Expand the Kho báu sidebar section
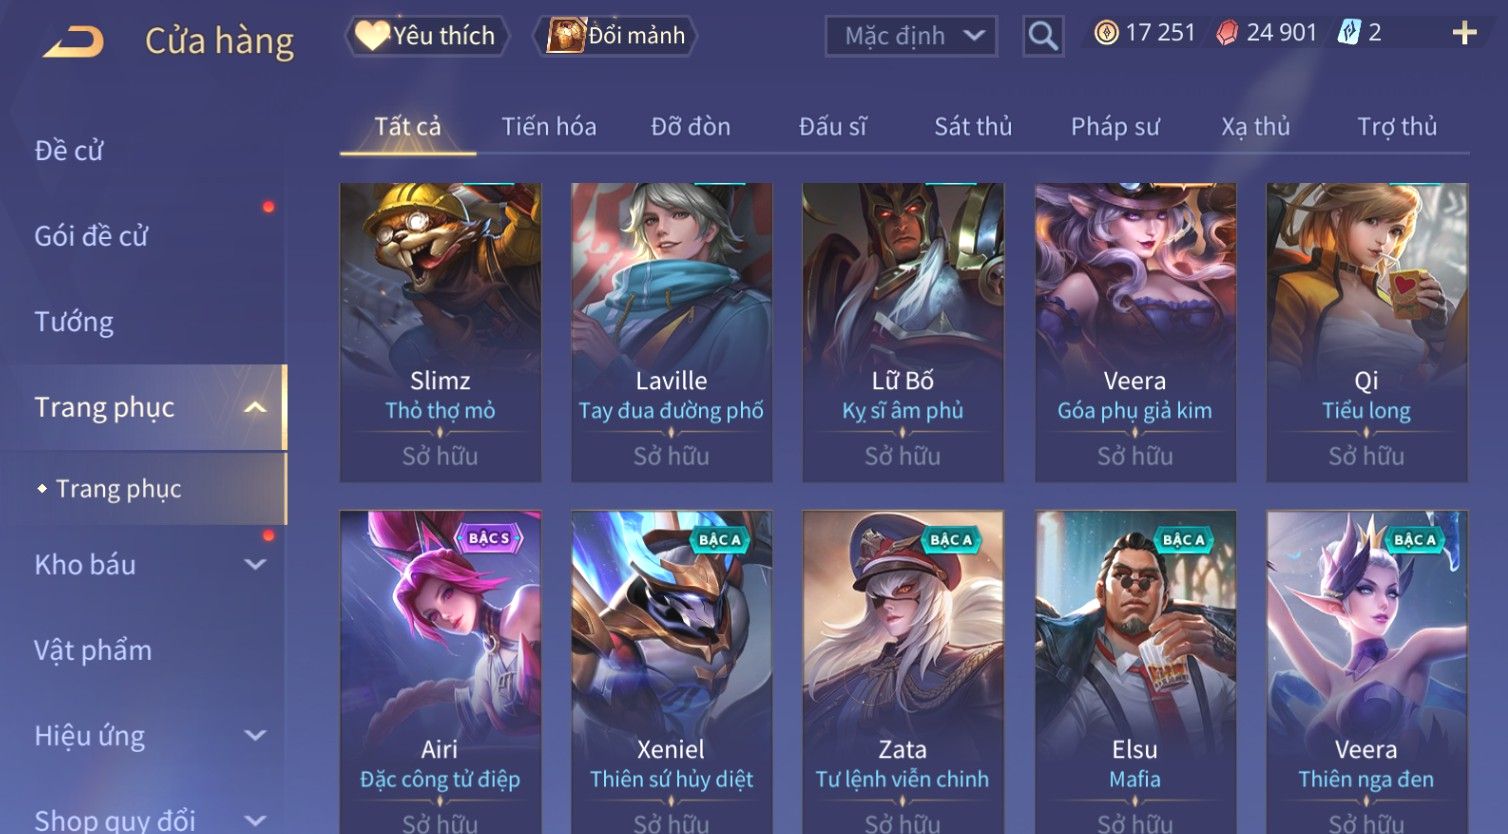The height and width of the screenshot is (834, 1508). (255, 564)
